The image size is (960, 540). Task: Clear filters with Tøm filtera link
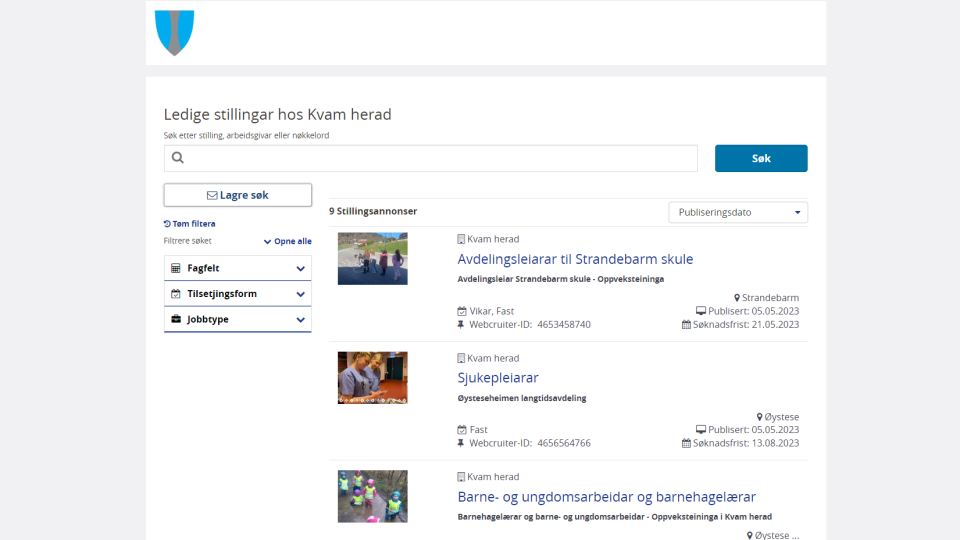click(190, 224)
